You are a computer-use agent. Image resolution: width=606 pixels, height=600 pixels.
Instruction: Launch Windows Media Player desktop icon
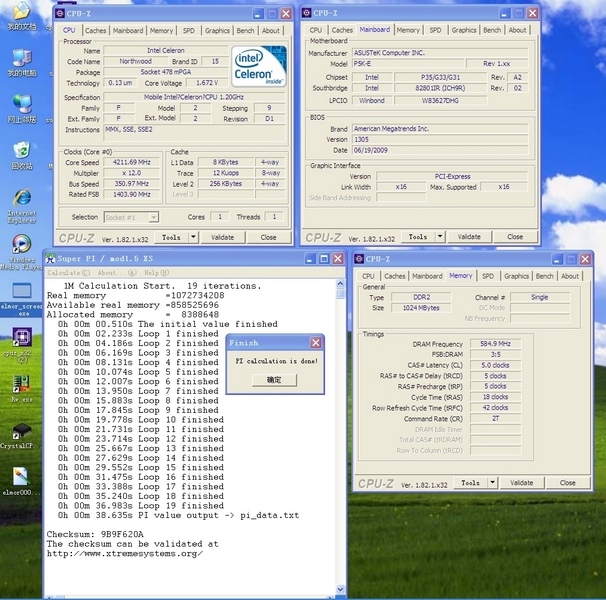(21, 244)
